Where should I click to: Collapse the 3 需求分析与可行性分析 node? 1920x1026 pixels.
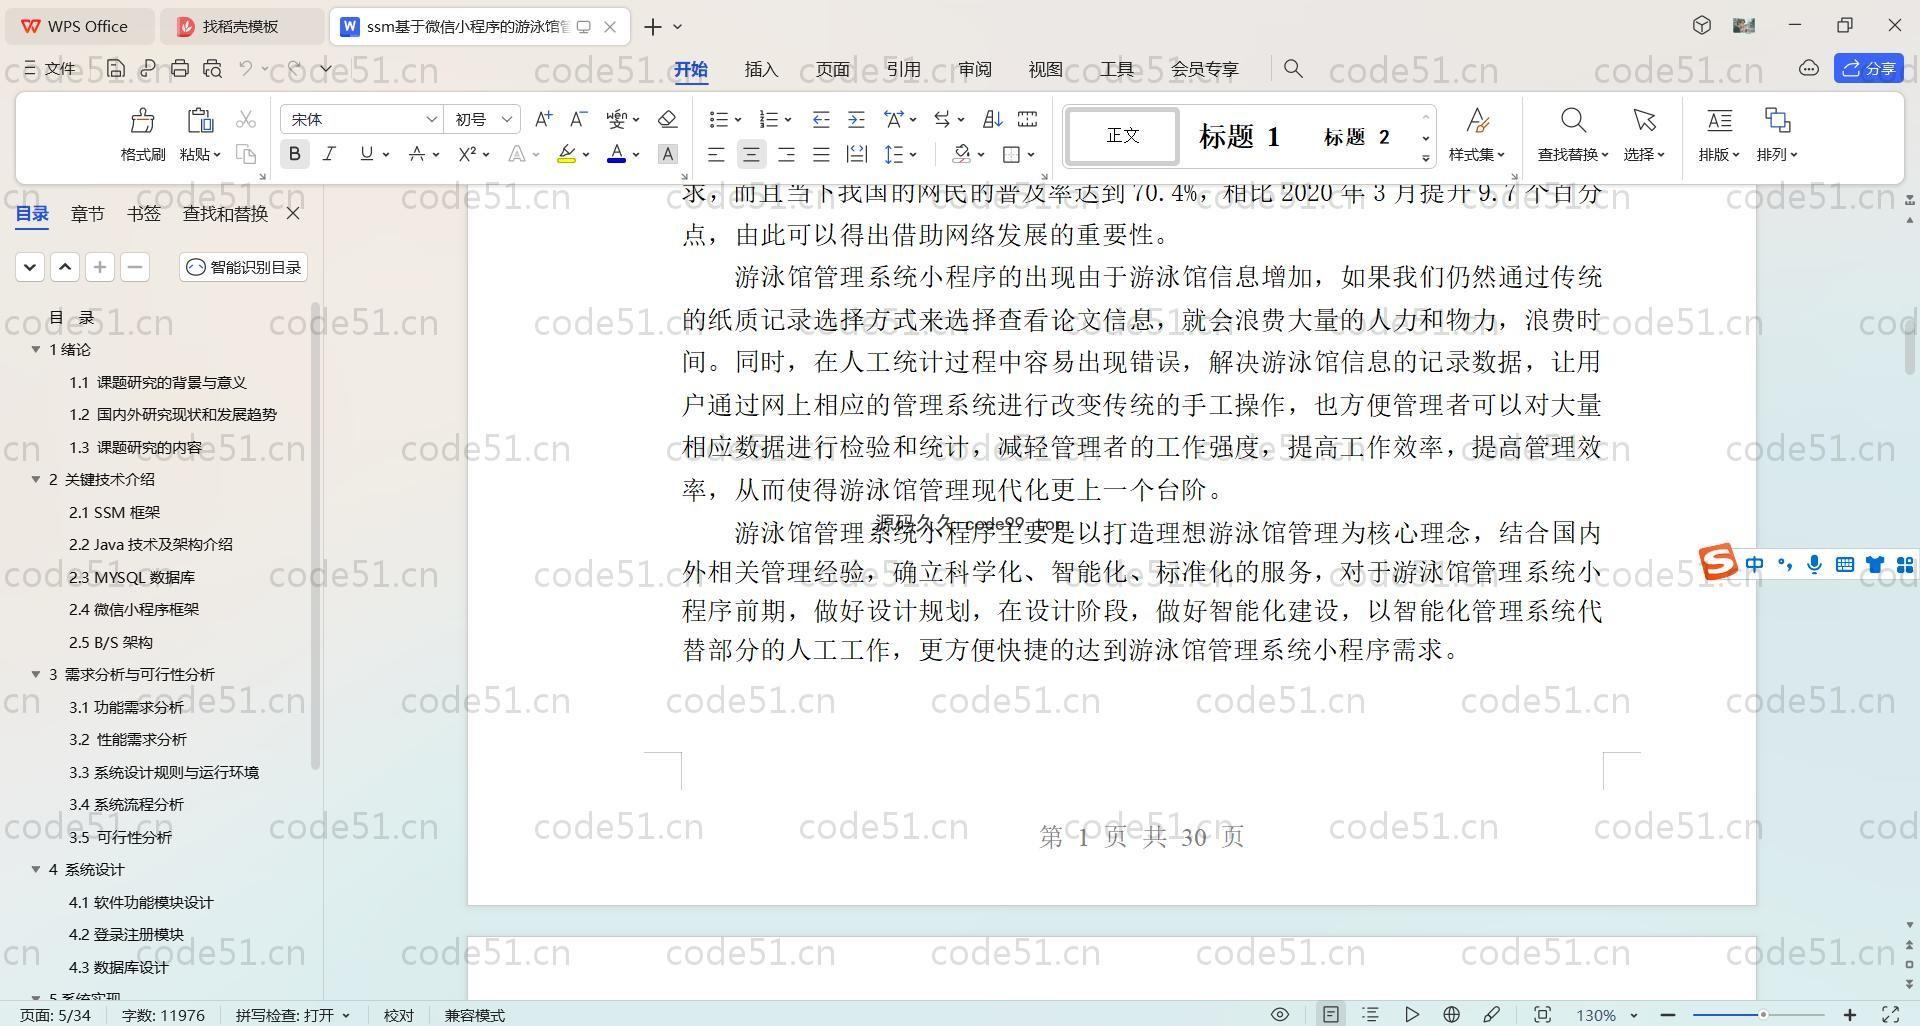[36, 674]
